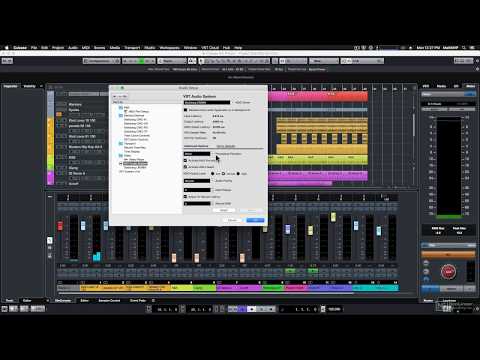
Task: Select VST System Link in device tree
Action: [129, 172]
